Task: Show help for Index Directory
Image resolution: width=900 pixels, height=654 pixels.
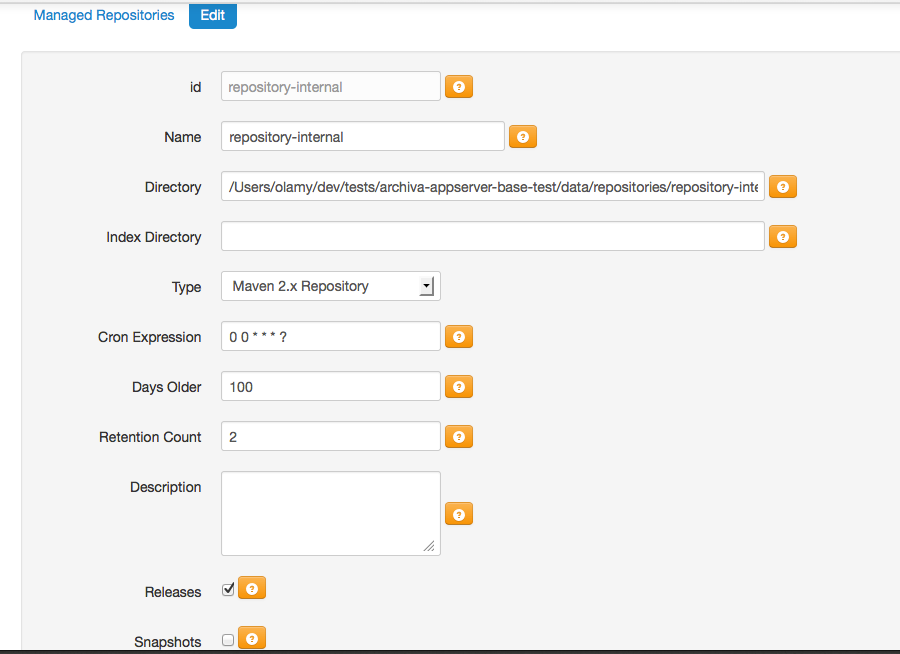Action: [782, 237]
